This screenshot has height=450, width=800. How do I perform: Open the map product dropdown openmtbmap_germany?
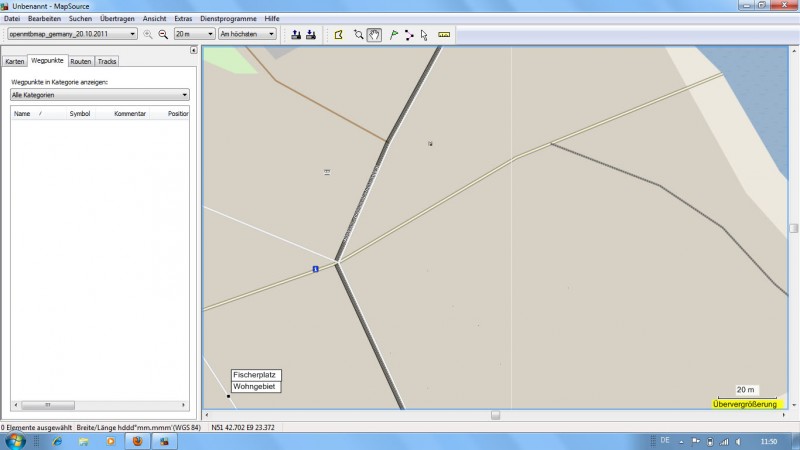(x=71, y=34)
